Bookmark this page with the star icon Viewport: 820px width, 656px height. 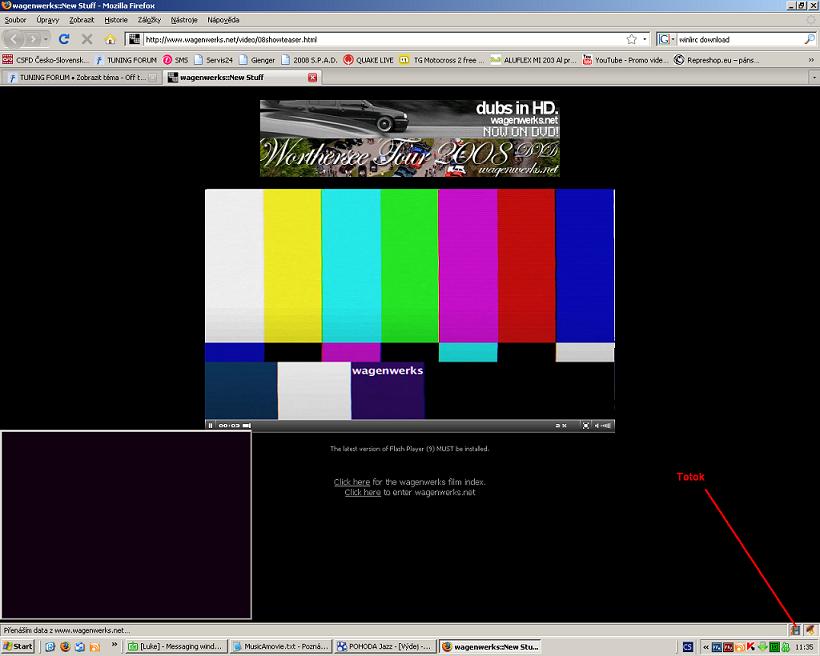point(631,39)
